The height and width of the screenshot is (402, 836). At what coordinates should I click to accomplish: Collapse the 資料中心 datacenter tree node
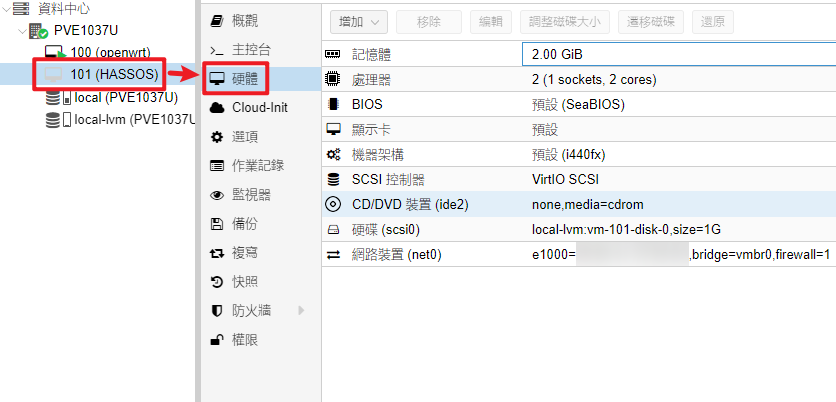[5, 9]
